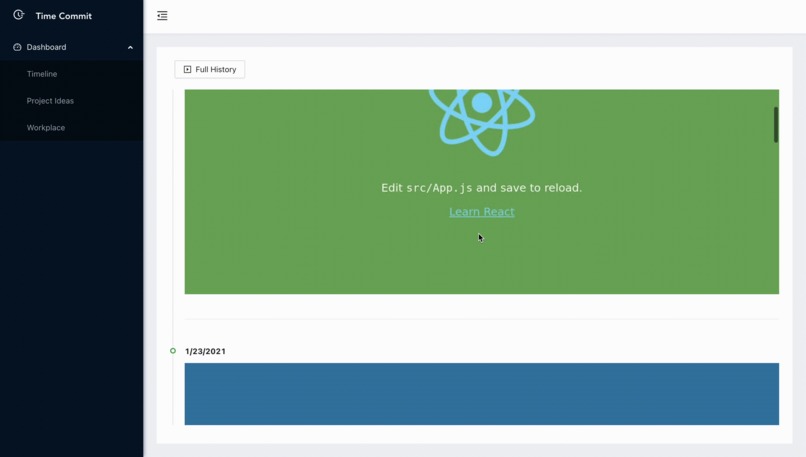Viewport: 806px width, 457px height.
Task: Click the preview's vertical scrollbar thumb
Action: pyautogui.click(x=776, y=125)
